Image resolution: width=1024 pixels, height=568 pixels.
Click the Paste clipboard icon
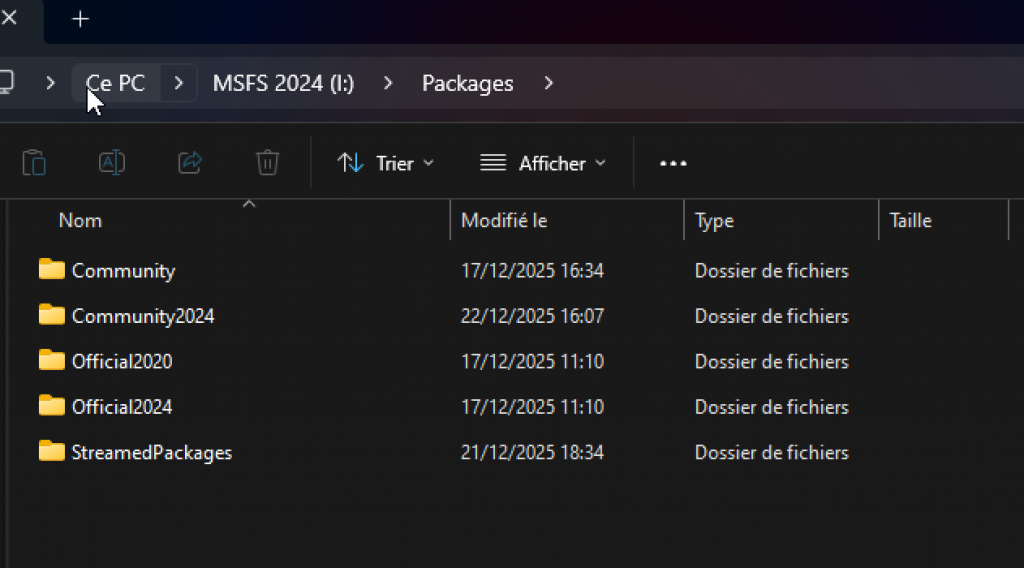click(34, 163)
